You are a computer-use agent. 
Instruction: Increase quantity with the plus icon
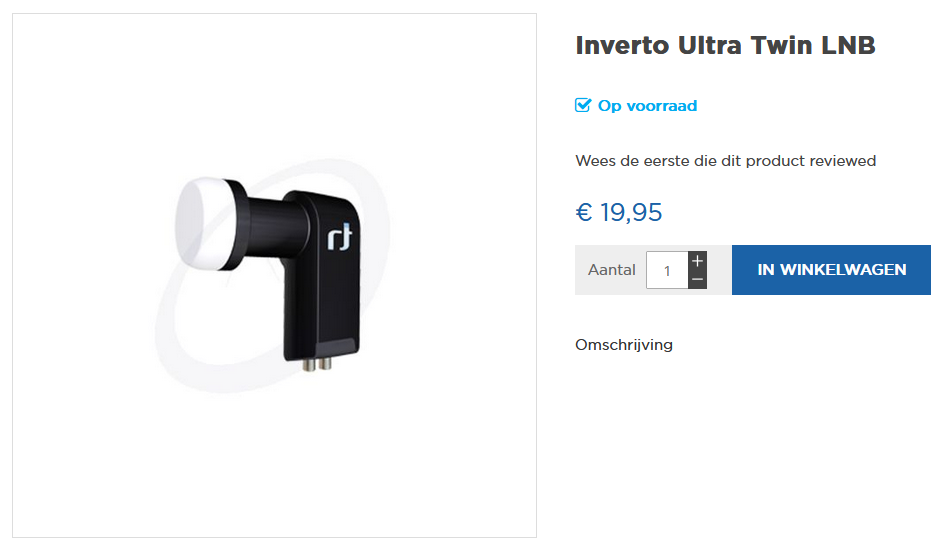697,261
